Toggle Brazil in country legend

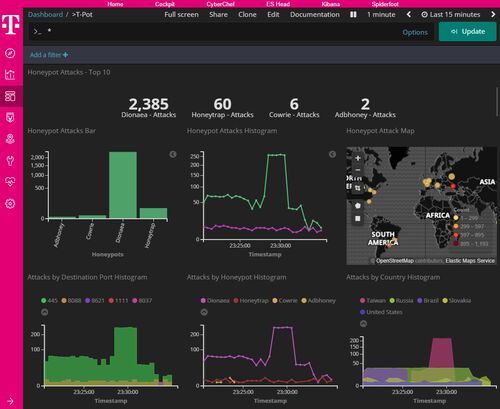pos(428,301)
